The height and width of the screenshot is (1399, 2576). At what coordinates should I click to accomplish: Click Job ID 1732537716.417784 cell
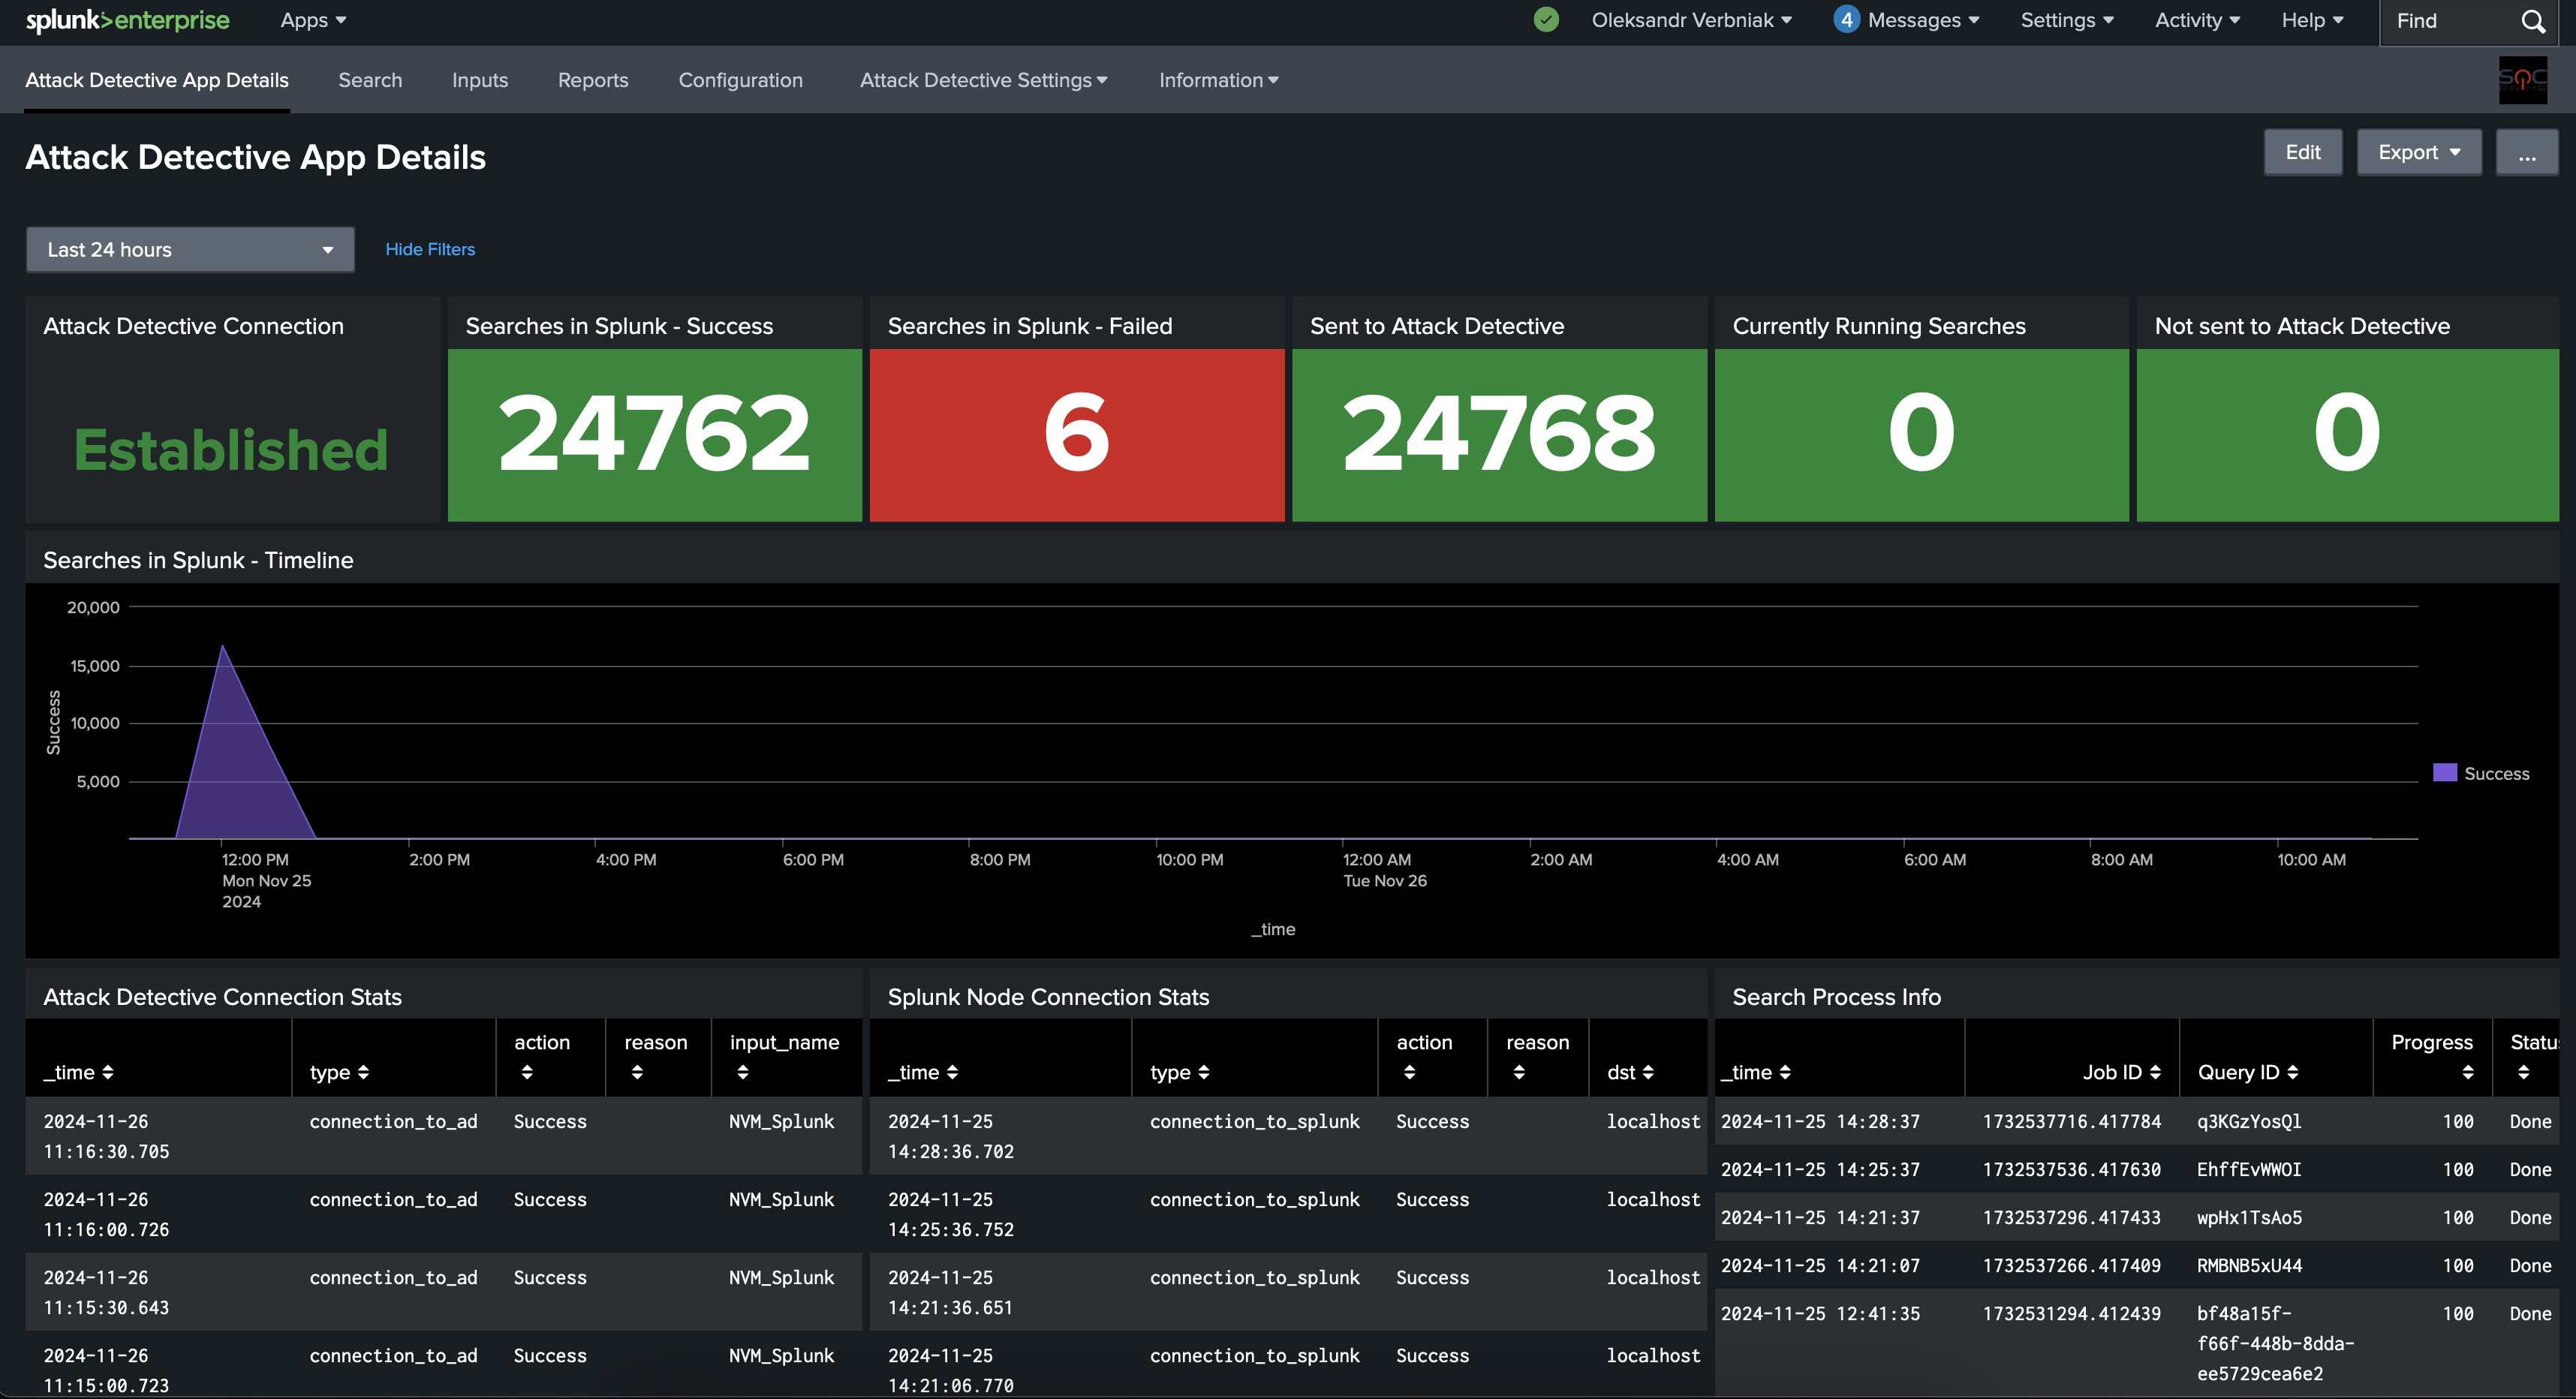2071,1121
